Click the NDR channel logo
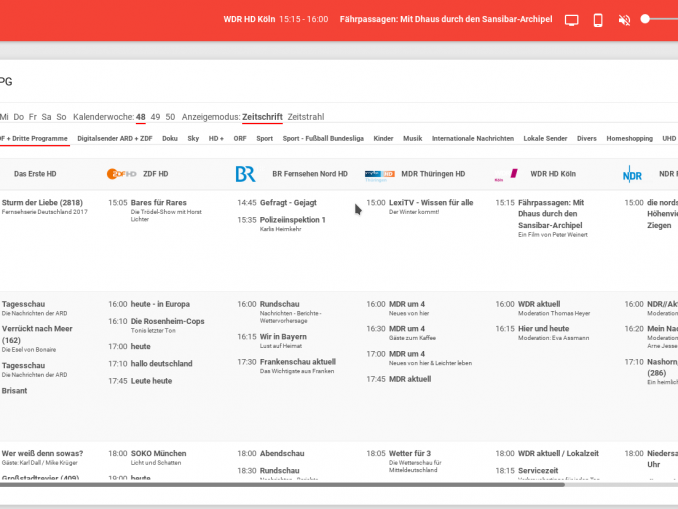This screenshot has height=509, width=678. pos(632,175)
